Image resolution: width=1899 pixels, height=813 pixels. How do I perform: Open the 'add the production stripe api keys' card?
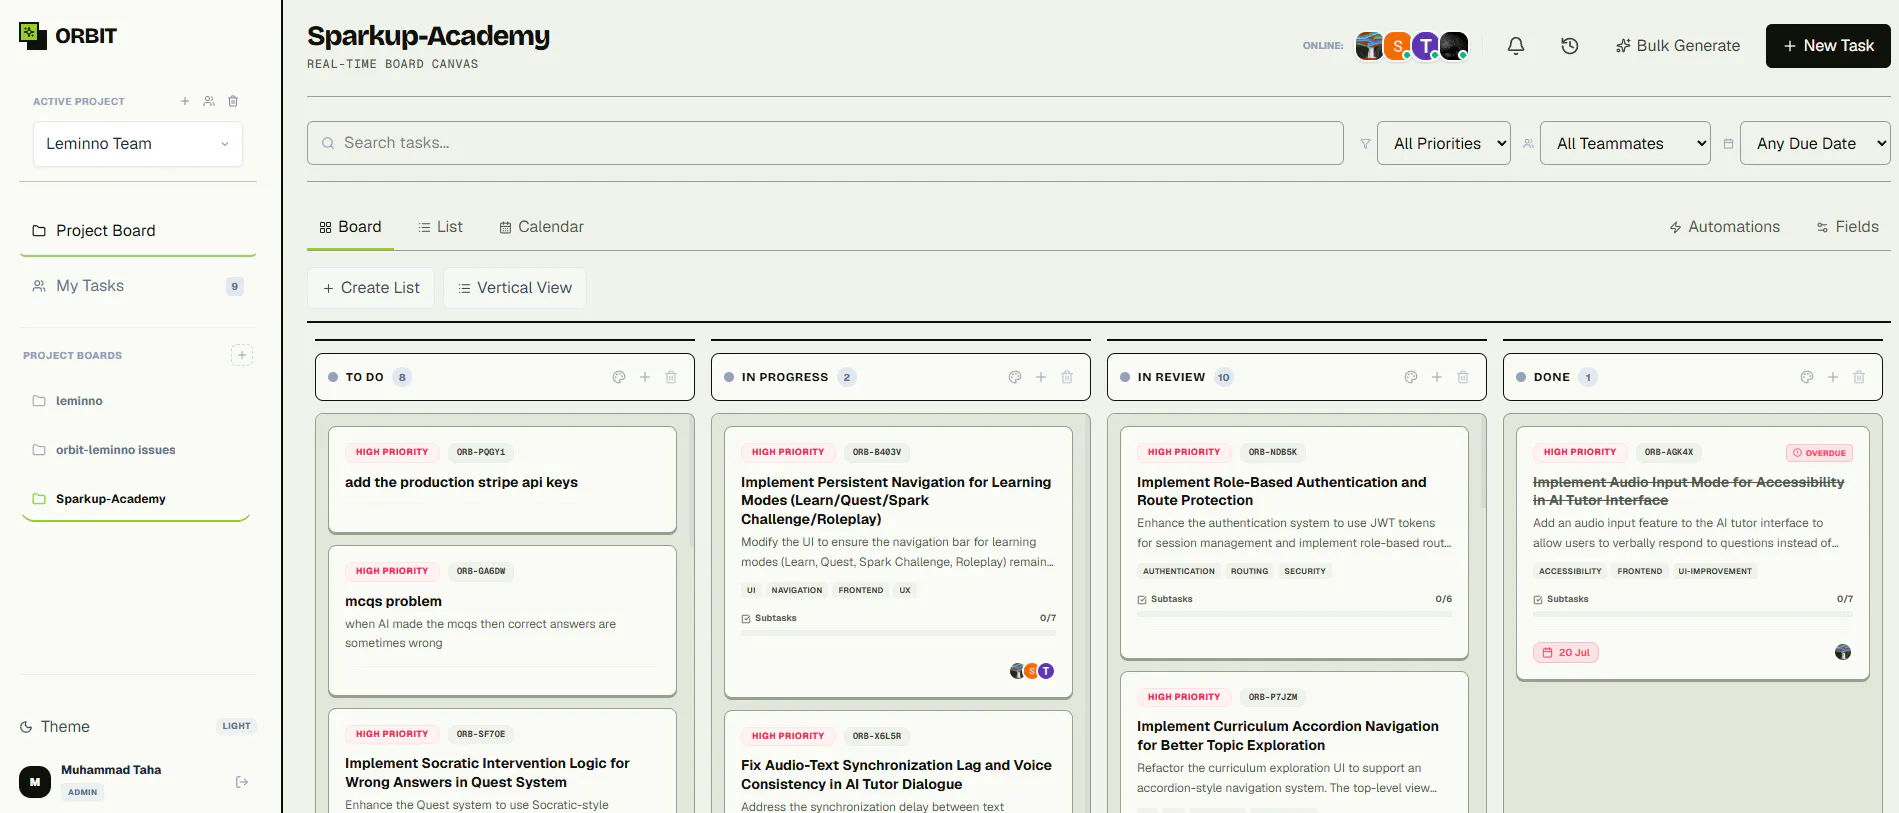coord(502,480)
